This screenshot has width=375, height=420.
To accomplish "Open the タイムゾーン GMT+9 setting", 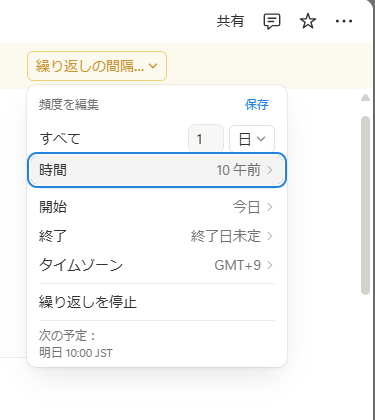I will click(157, 265).
